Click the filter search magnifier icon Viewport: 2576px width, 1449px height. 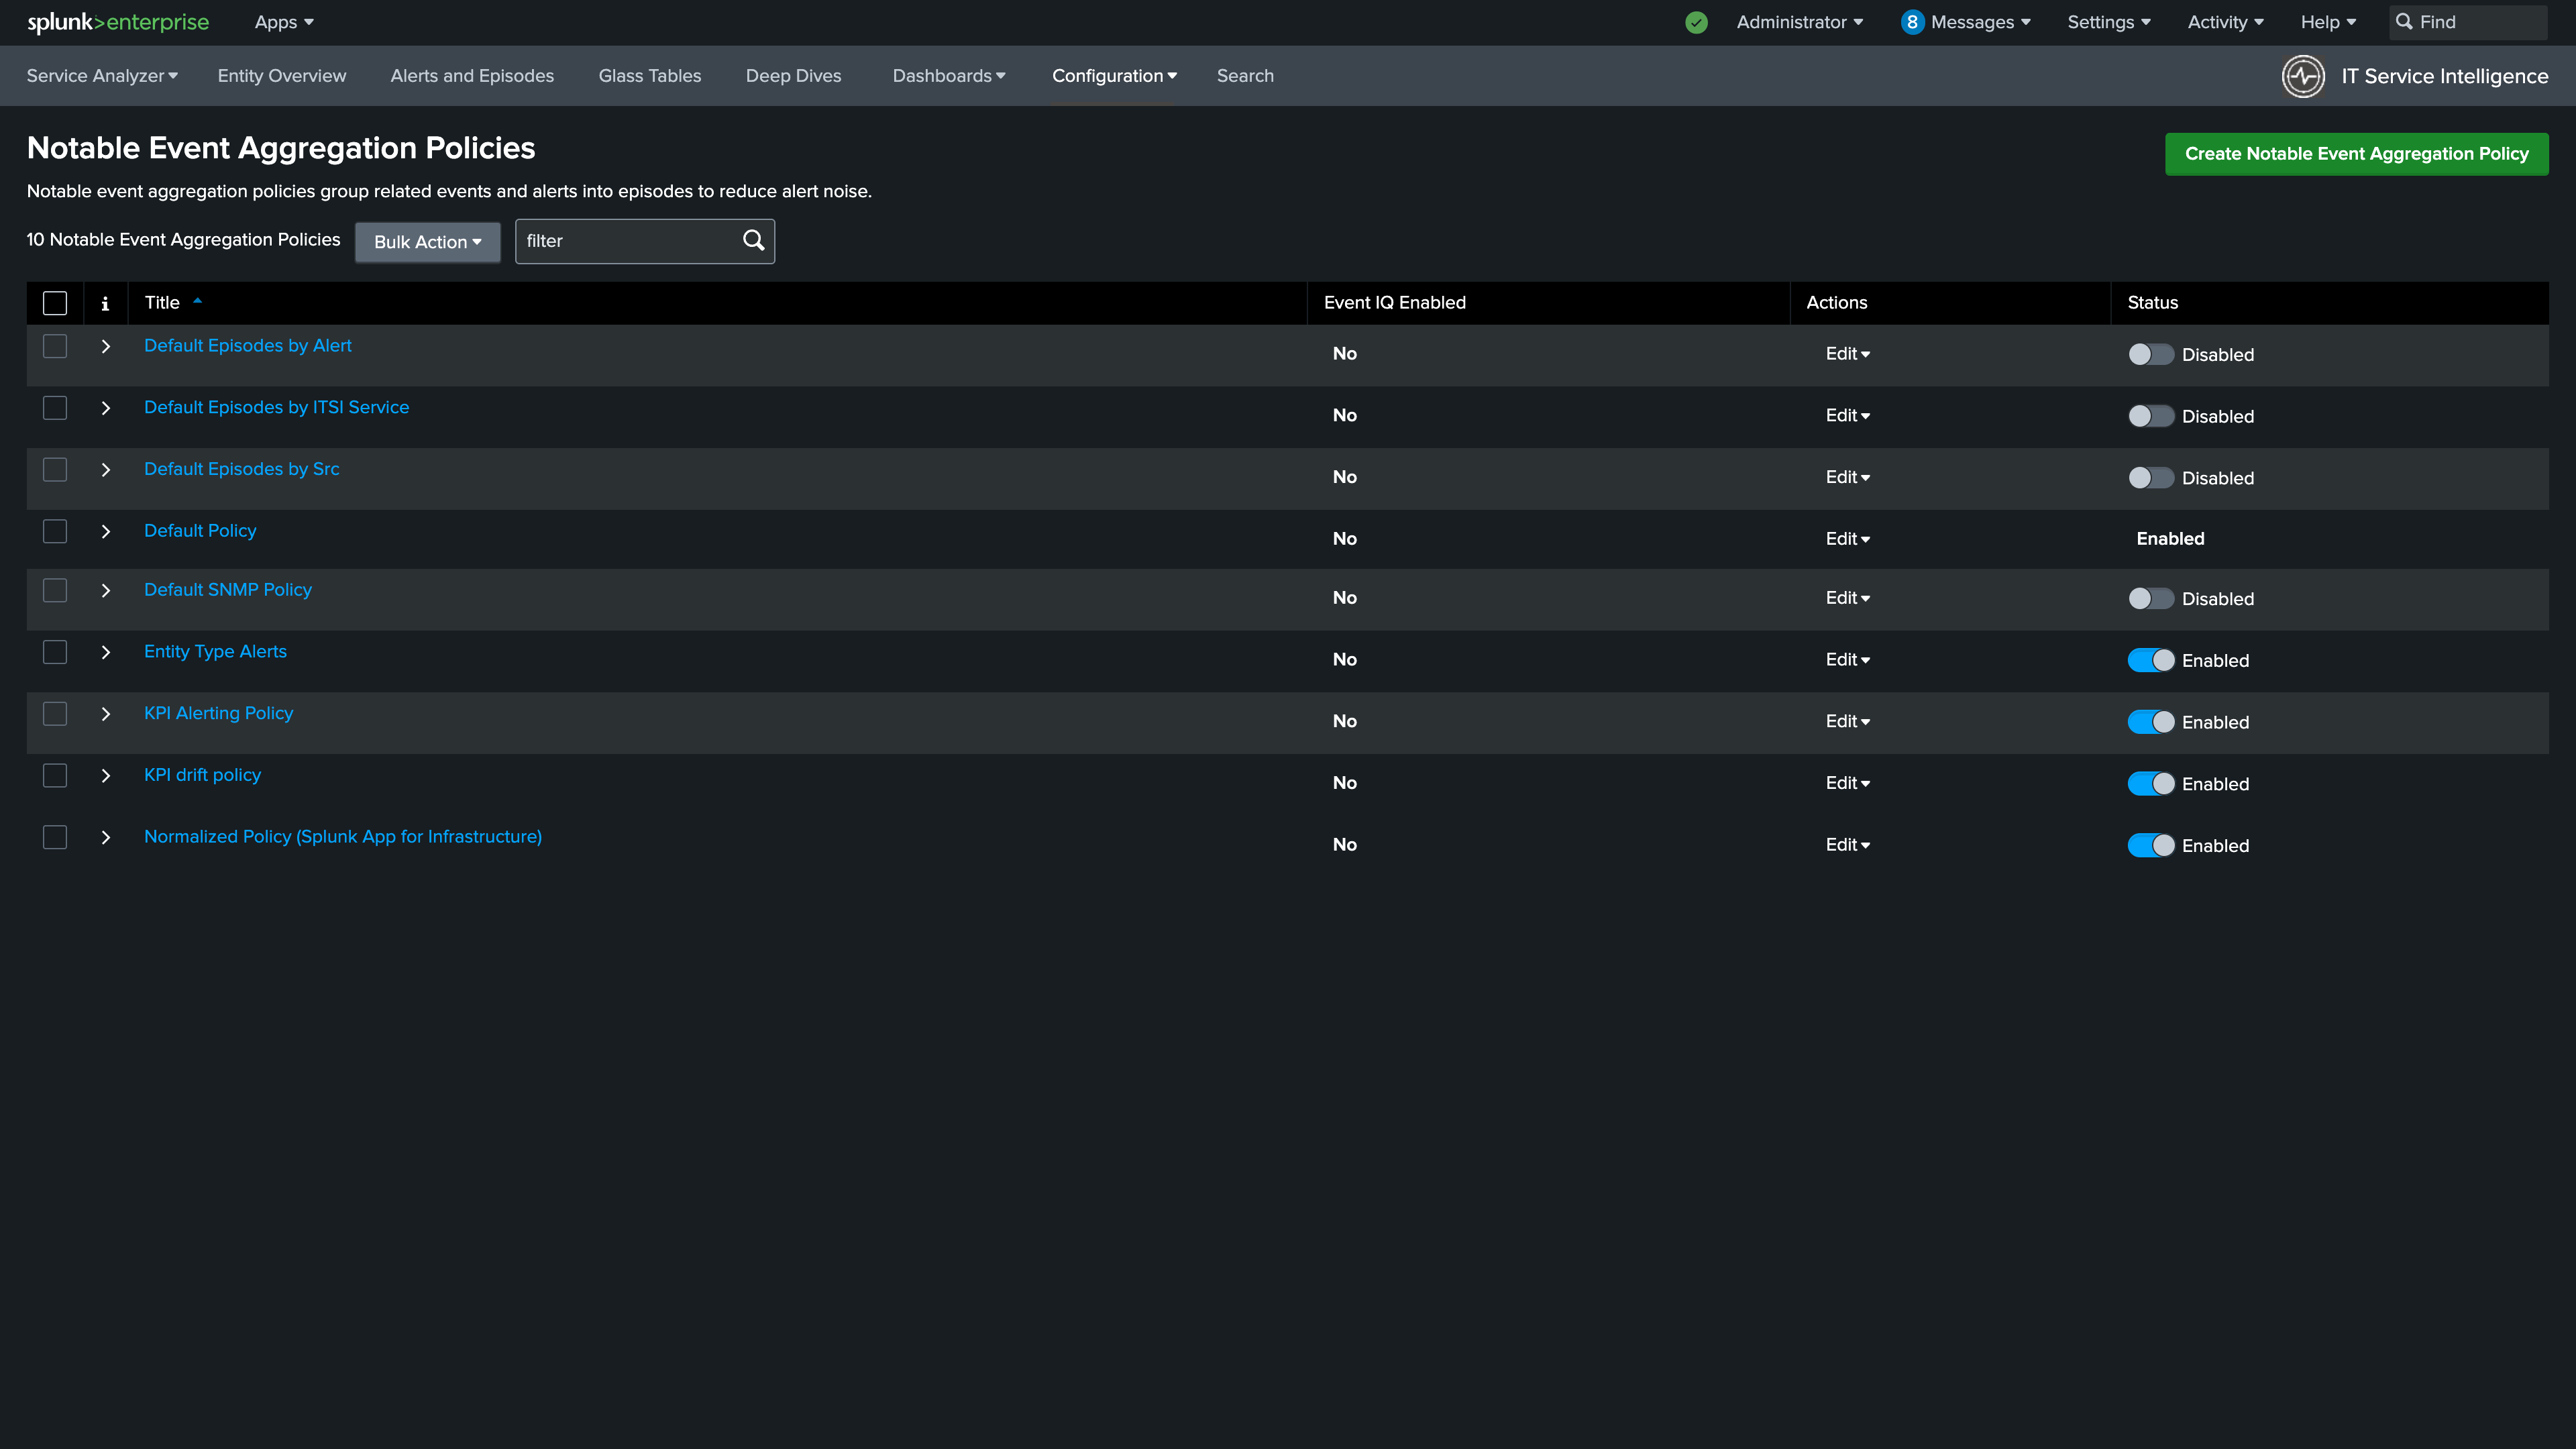[754, 241]
